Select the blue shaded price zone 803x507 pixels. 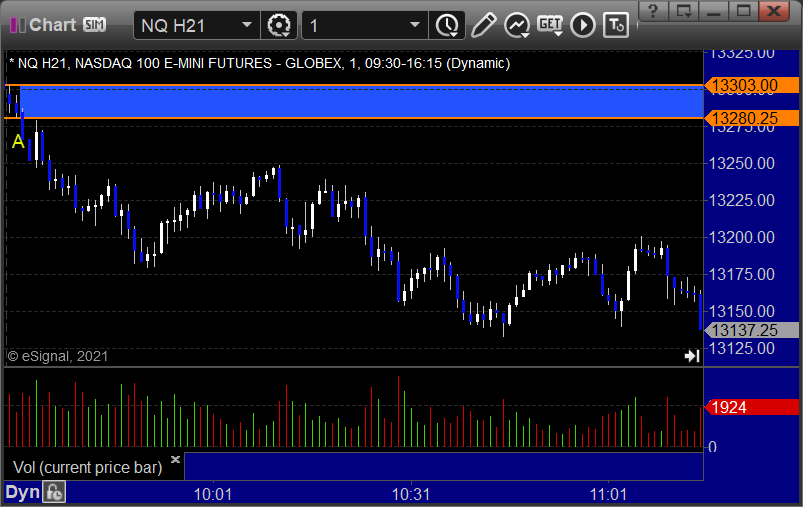coord(361,102)
